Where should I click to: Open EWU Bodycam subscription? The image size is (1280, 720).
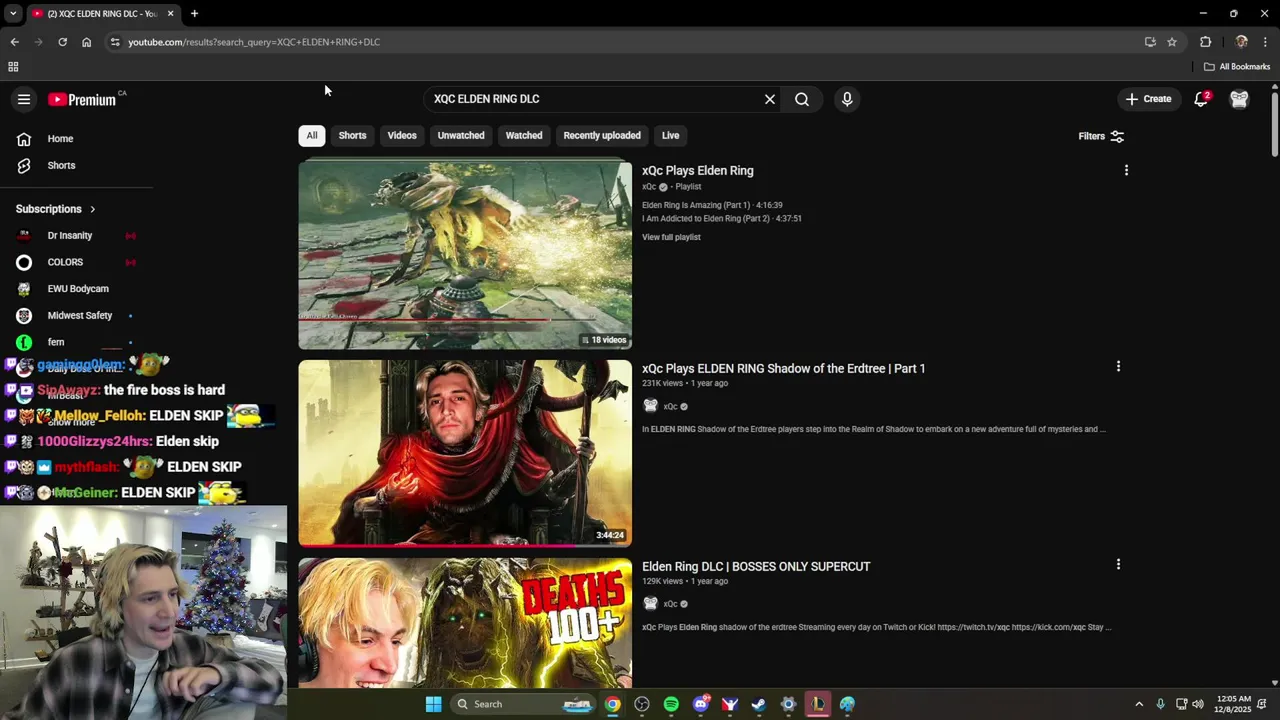pyautogui.click(x=80, y=289)
